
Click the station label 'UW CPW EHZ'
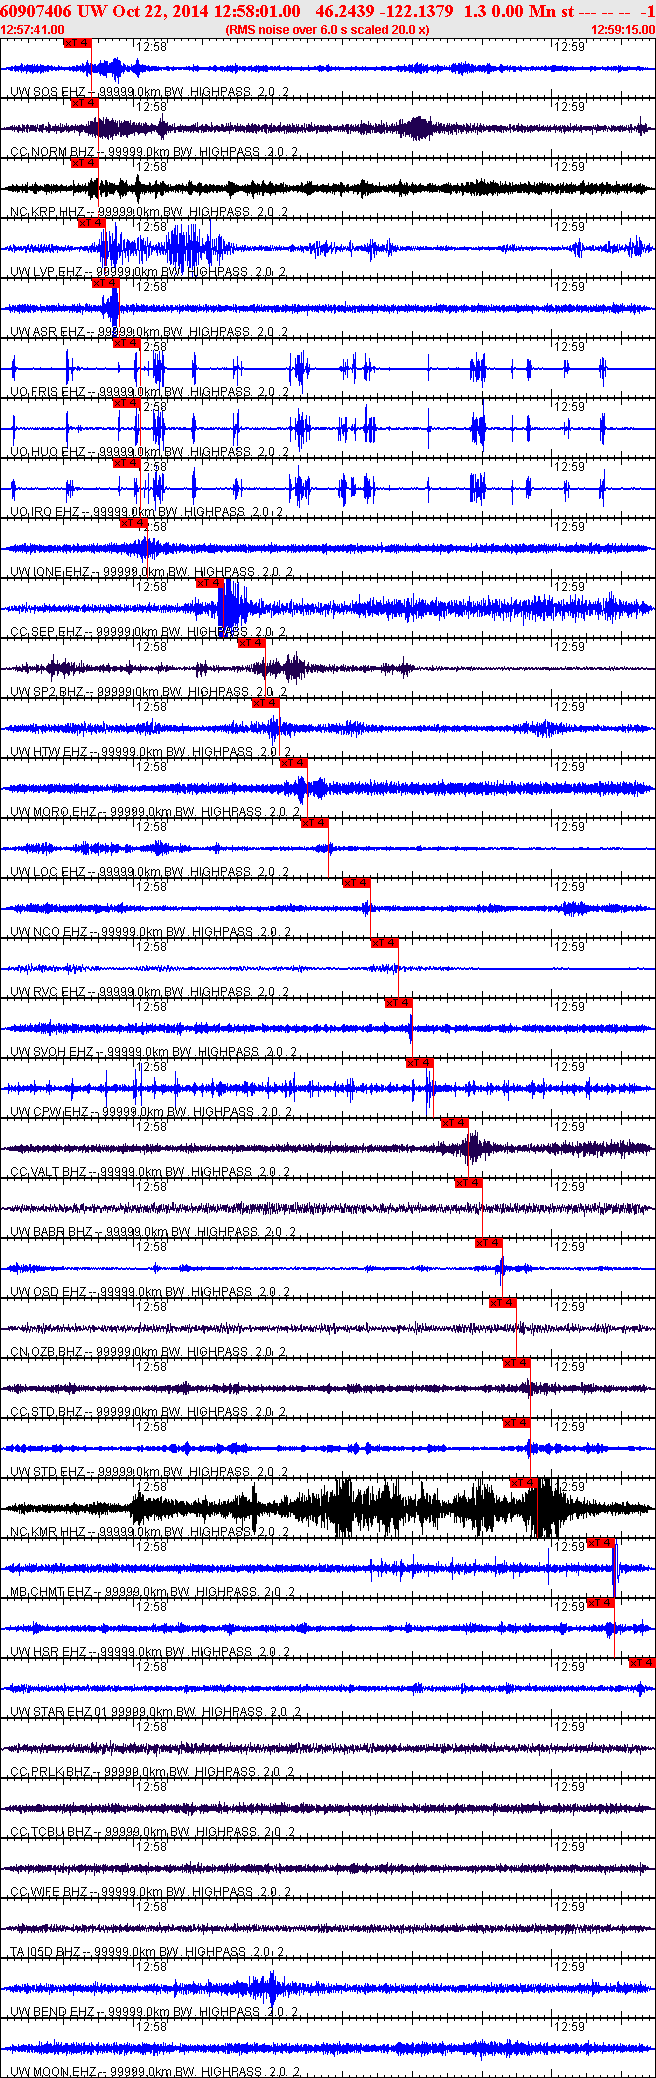tap(49, 1112)
